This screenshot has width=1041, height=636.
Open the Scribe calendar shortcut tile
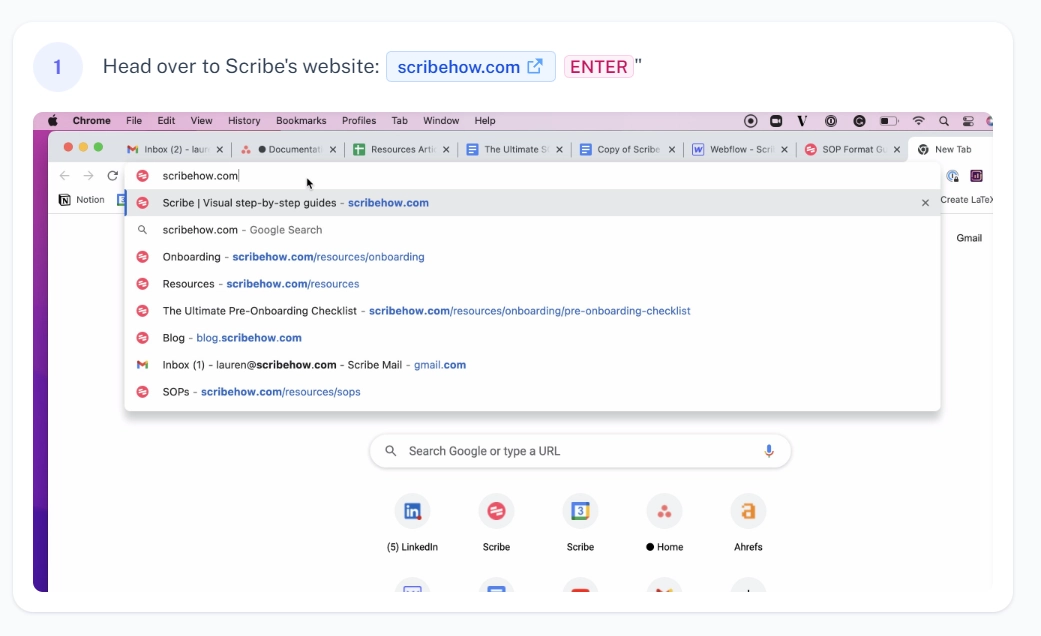click(x=580, y=524)
